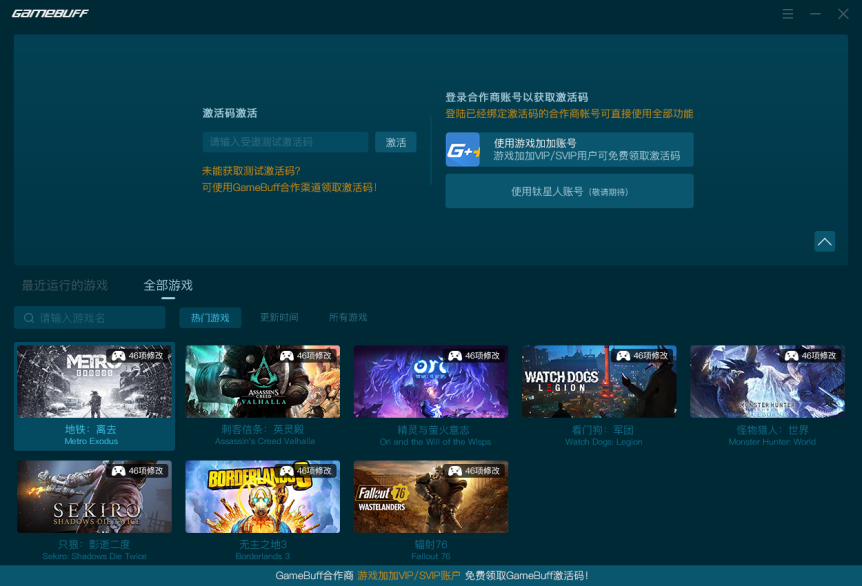862x586 pixels.
Task: Open Assassin's Creed Valhalla thumbnail
Action: coord(263,382)
